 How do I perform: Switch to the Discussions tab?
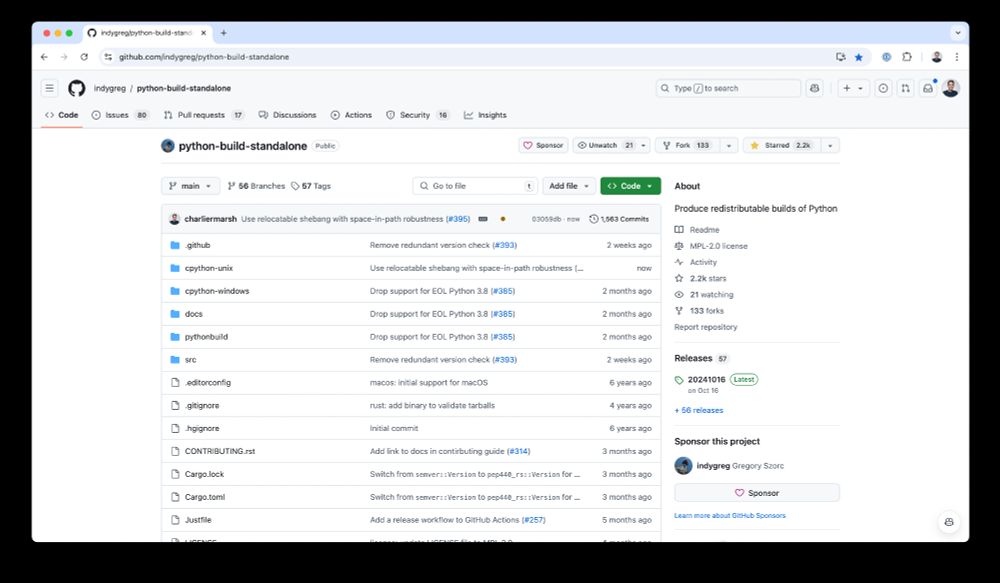coord(287,115)
